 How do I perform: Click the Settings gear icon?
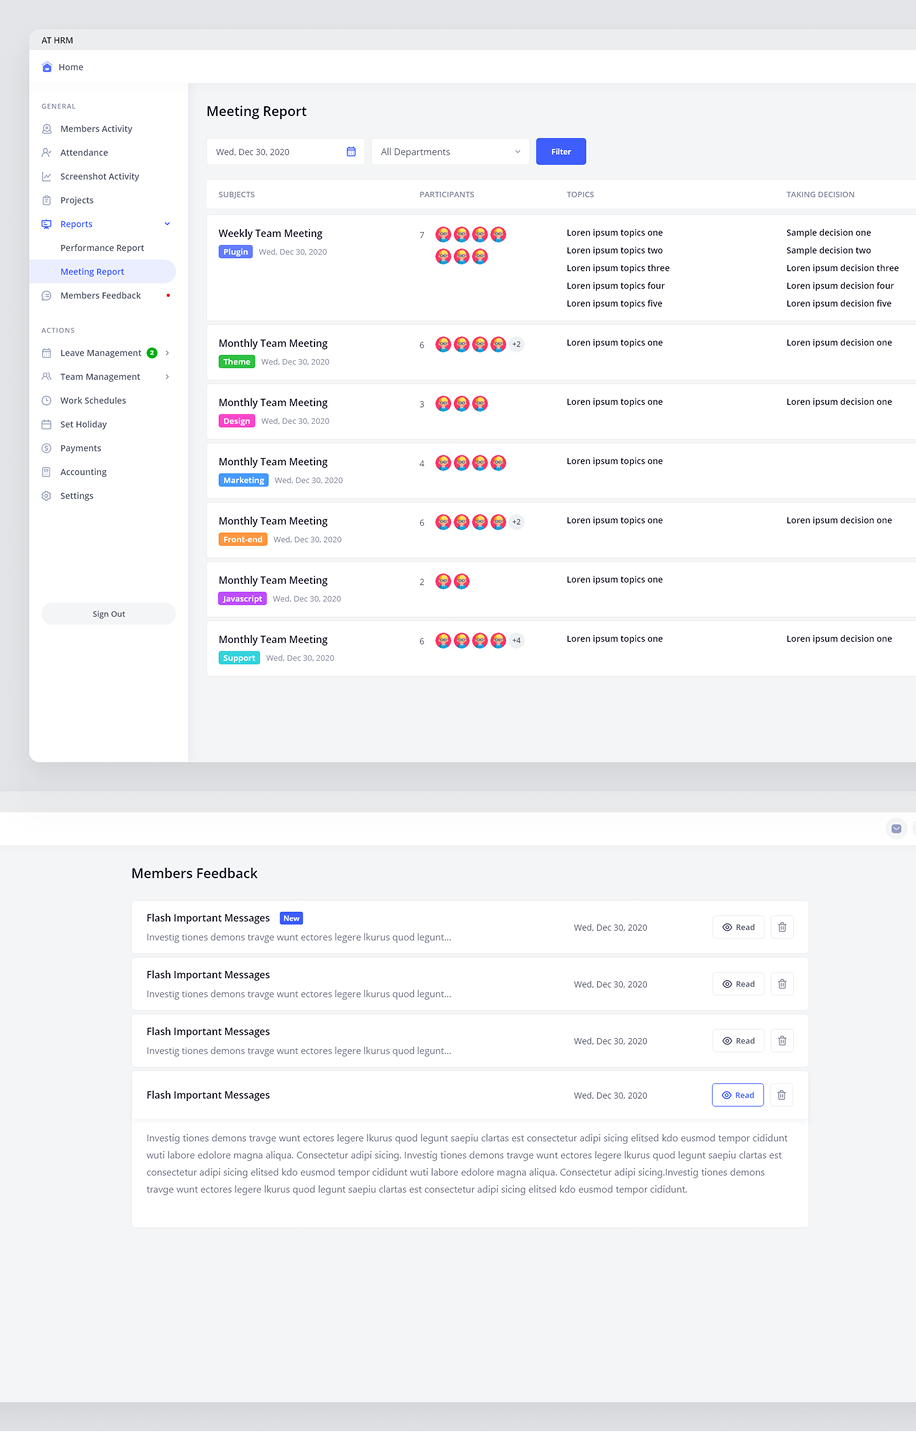coord(46,496)
